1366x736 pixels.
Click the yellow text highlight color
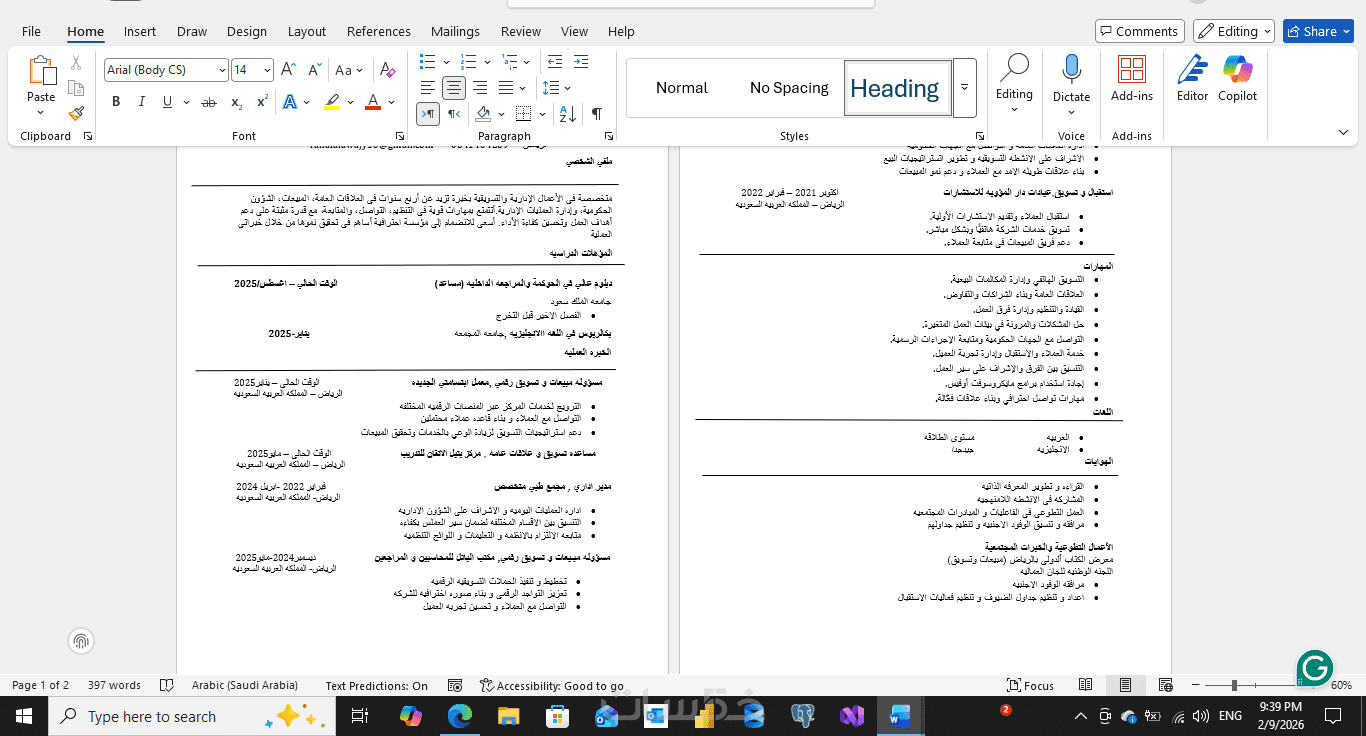click(x=332, y=102)
